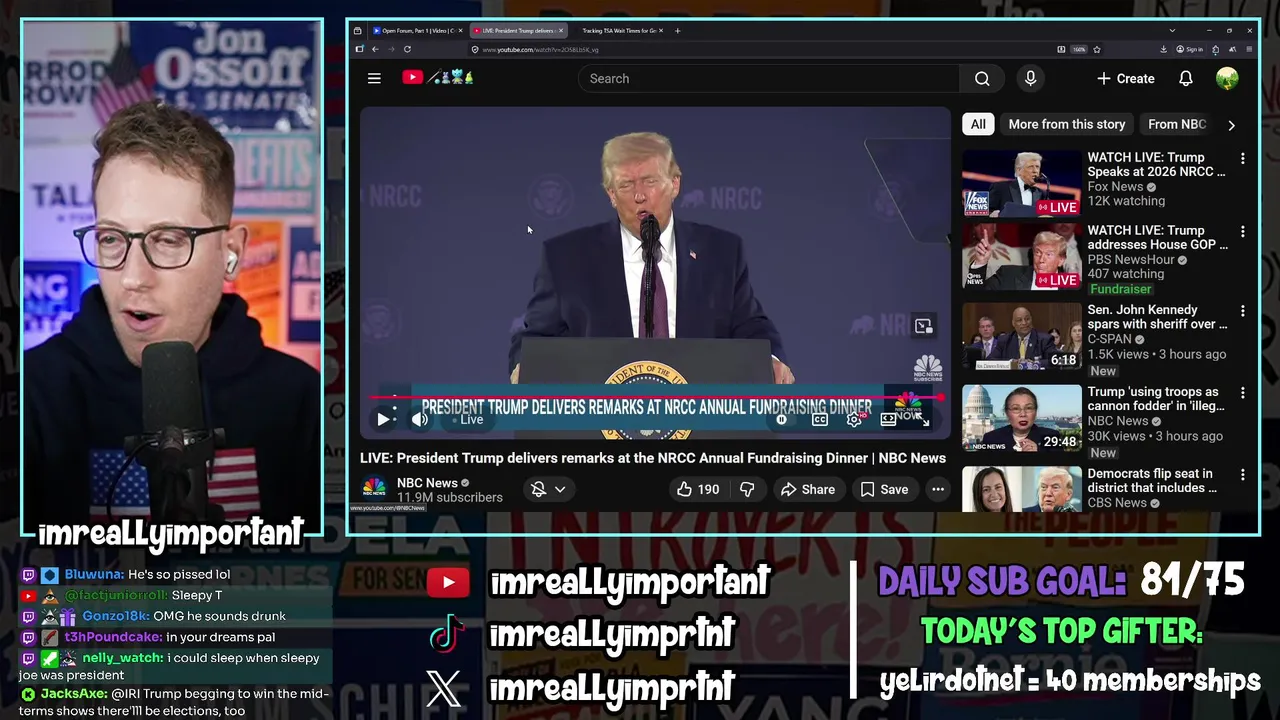1280x720 pixels.
Task: Click the Create button
Action: click(1125, 78)
